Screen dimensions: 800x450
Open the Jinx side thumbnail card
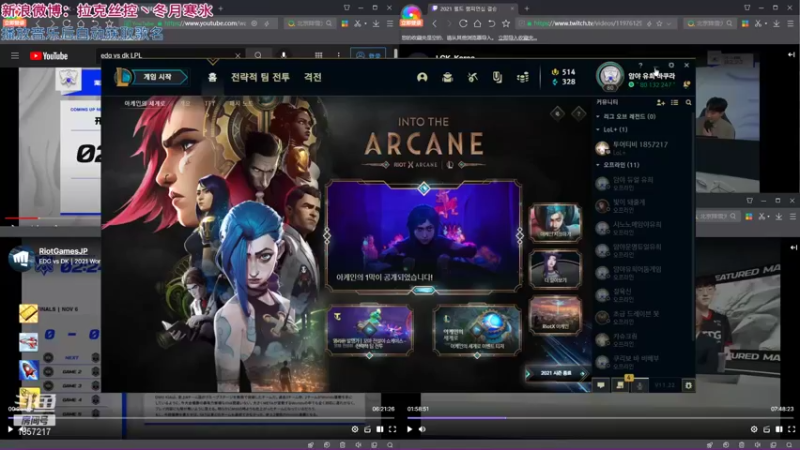pos(555,222)
